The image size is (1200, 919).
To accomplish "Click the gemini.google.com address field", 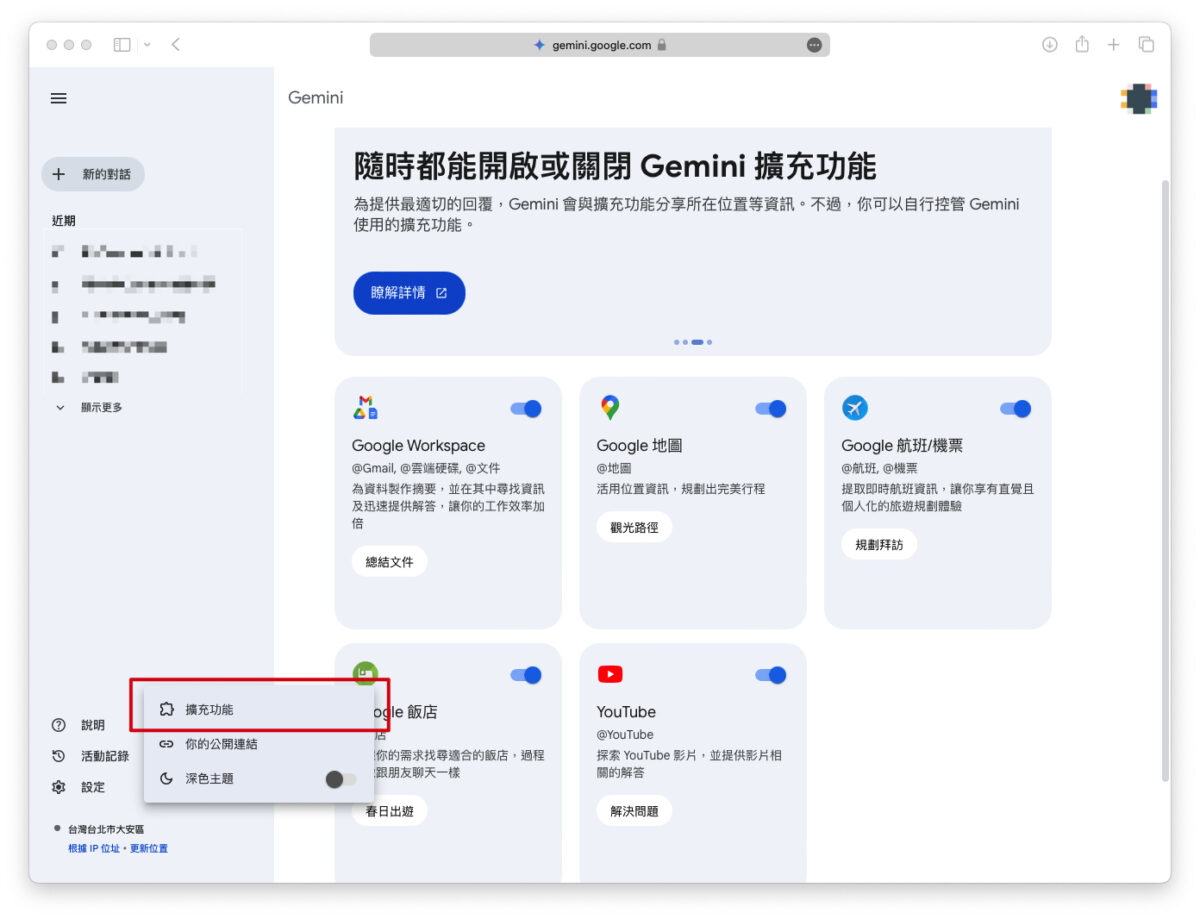I will coord(599,45).
